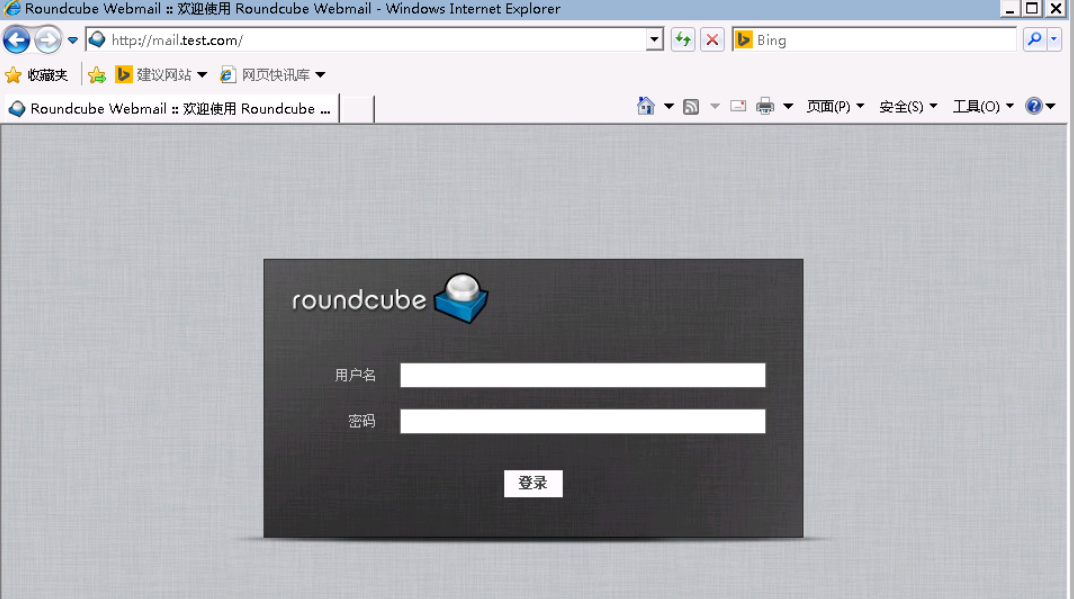Open the 页面(P) menu

pos(835,106)
